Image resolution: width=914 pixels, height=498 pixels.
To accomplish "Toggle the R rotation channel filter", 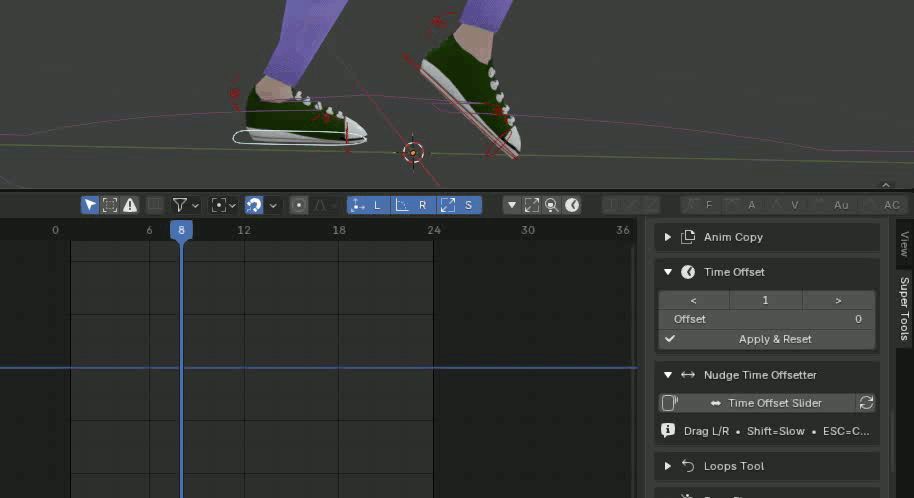I will pos(413,205).
